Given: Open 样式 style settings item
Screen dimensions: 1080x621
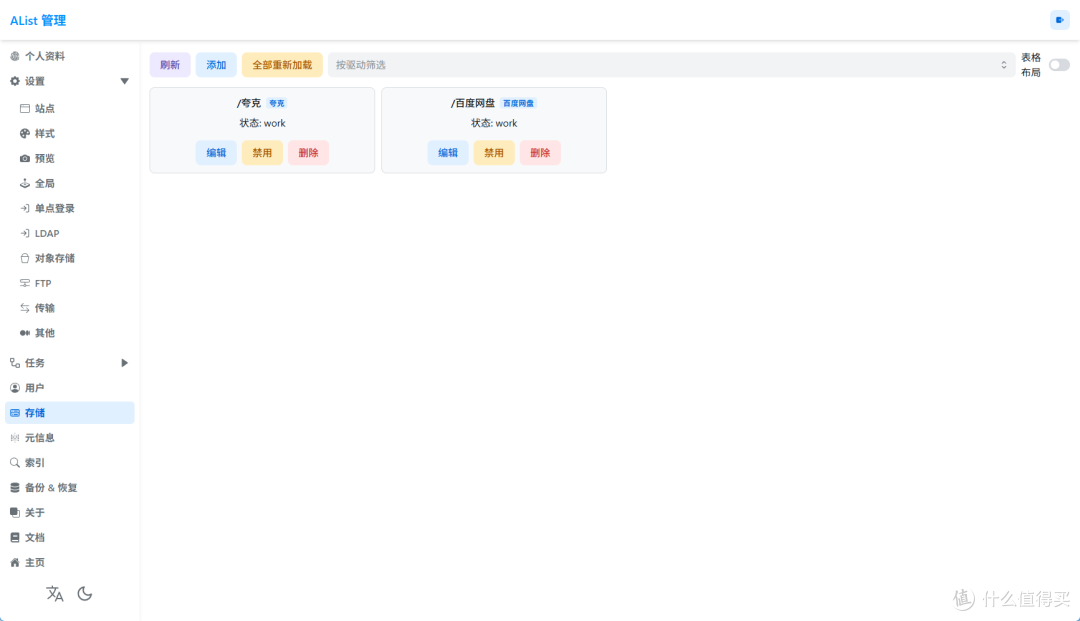Looking at the screenshot, I should pyautogui.click(x=74, y=134).
